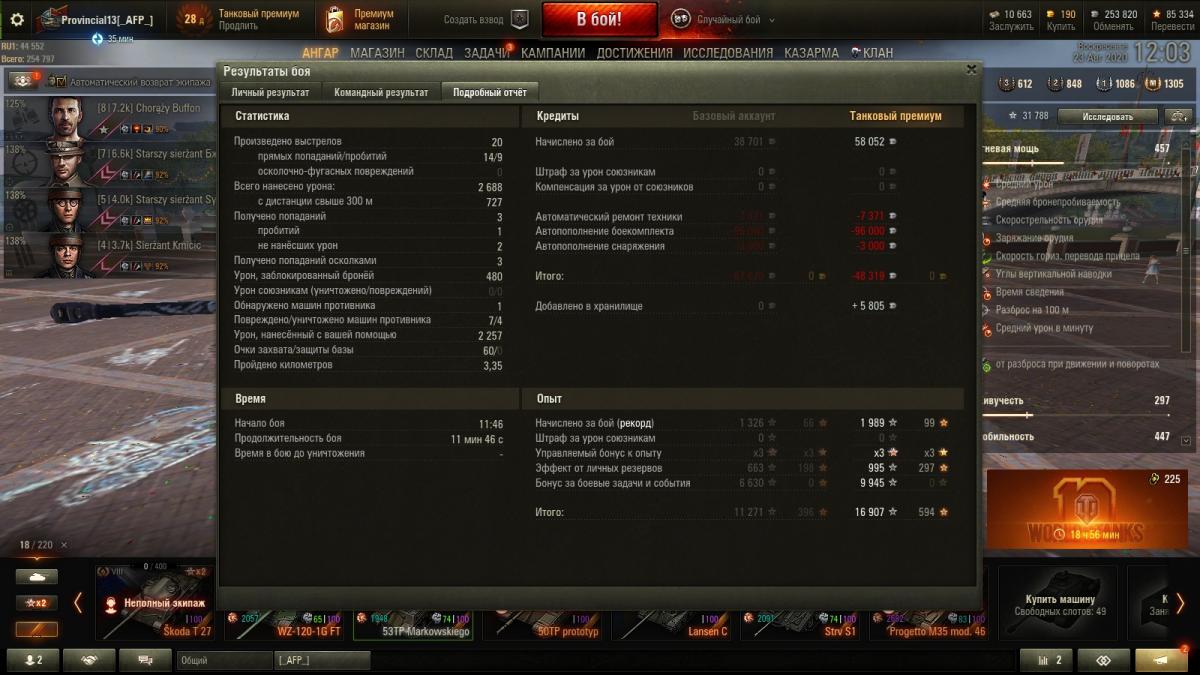This screenshot has height=675, width=1200.
Task: Select crew member Chorąży Buffon
Action: tap(112, 117)
